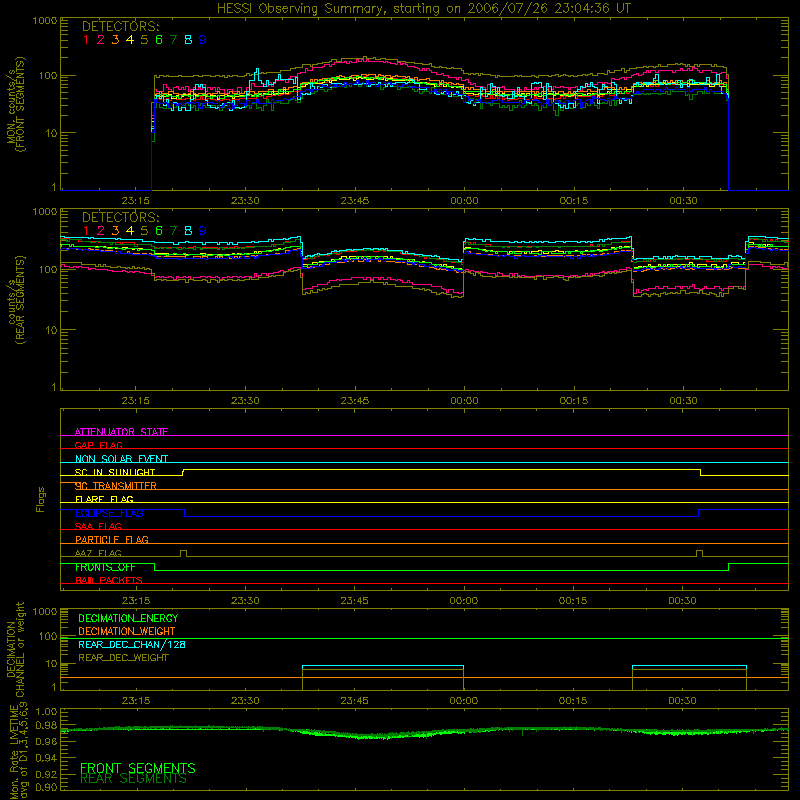Image resolution: width=800 pixels, height=800 pixels.
Task: Click green detector 6 in front segments legend
Action: point(159,40)
